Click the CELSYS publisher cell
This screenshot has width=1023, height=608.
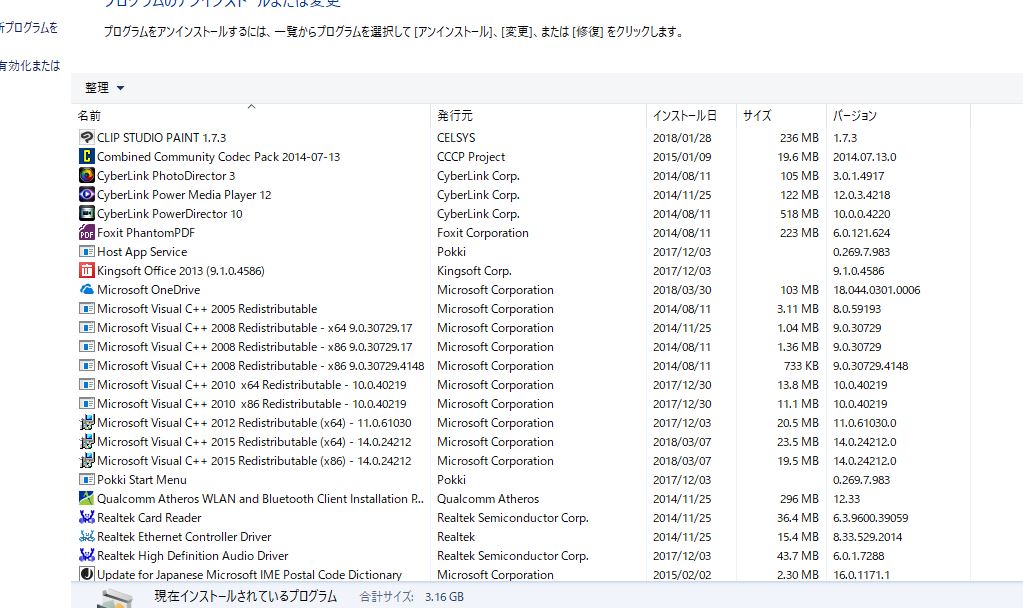(456, 138)
